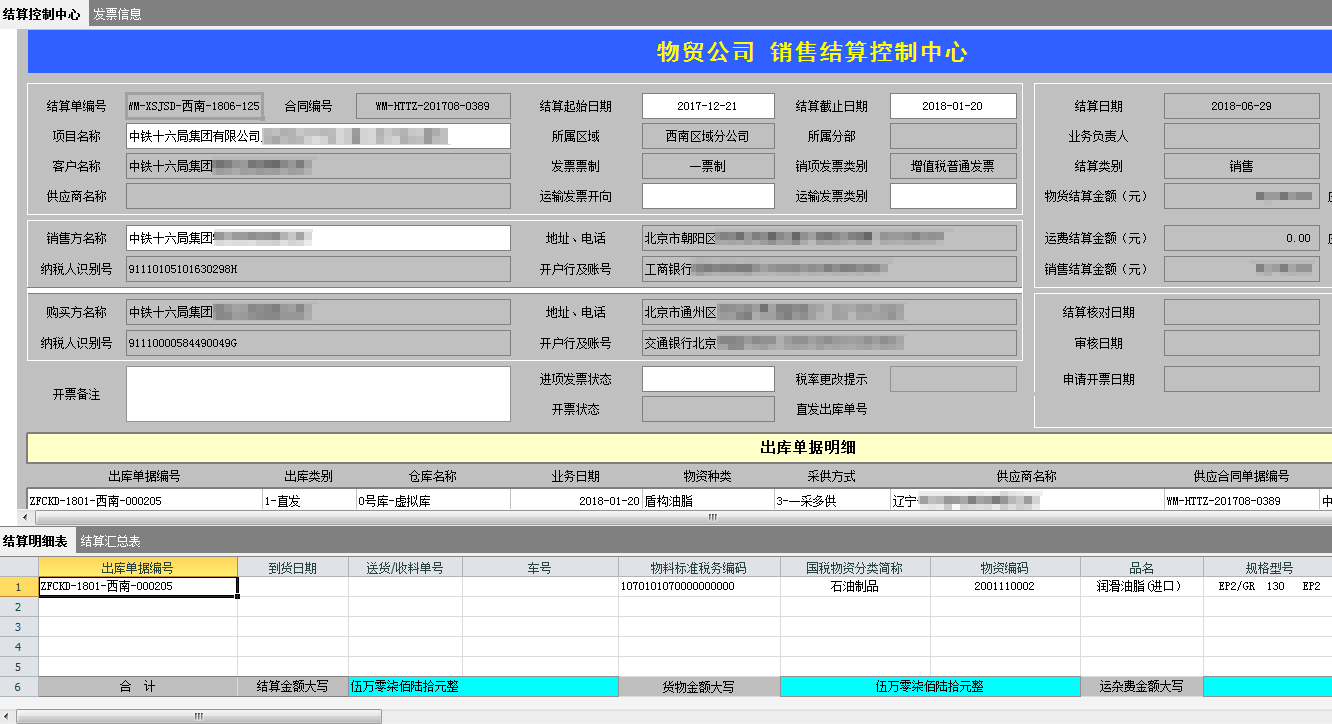Image resolution: width=1332 pixels, height=724 pixels.
Task: Click the 合同编号 field WM-HTTZ-201708-0389
Action: point(433,106)
